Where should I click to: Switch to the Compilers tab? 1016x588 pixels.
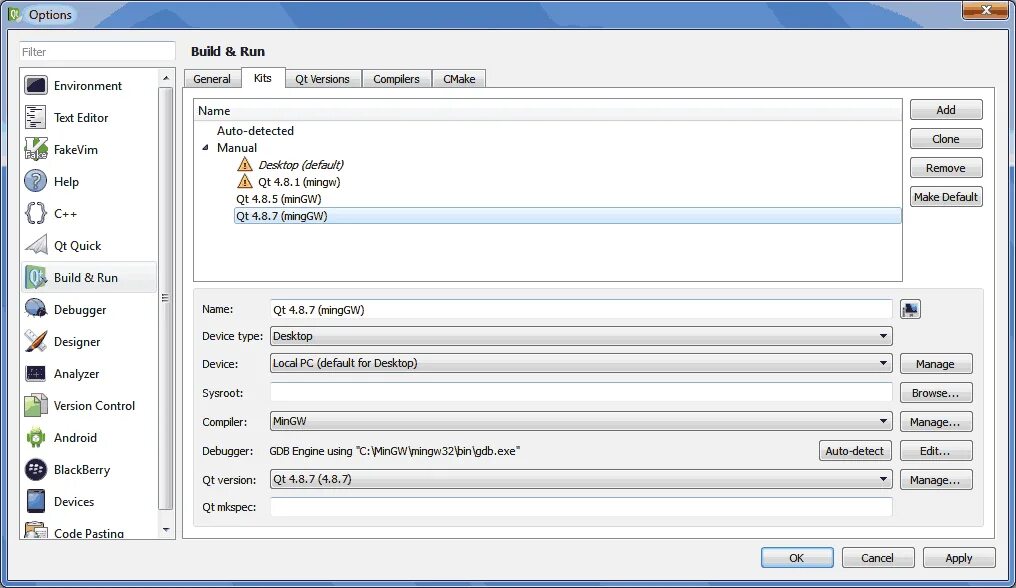point(397,78)
